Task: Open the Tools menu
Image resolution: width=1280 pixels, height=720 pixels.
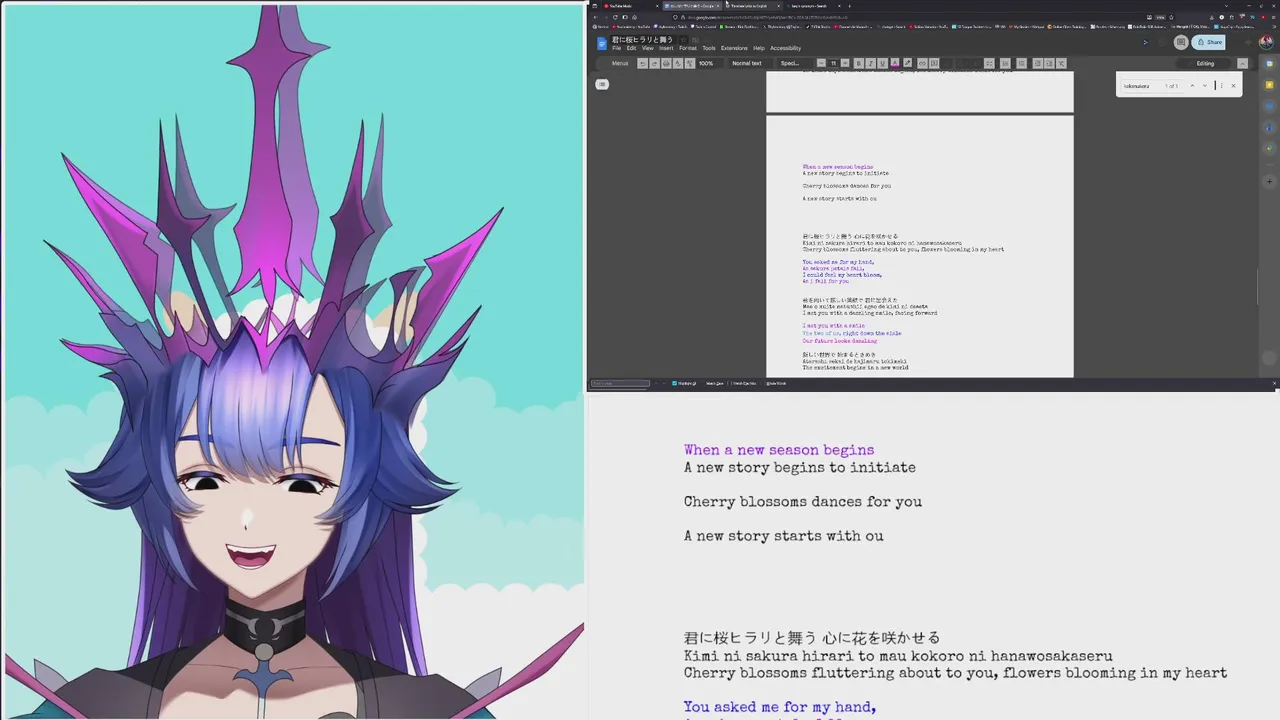Action: [x=709, y=48]
